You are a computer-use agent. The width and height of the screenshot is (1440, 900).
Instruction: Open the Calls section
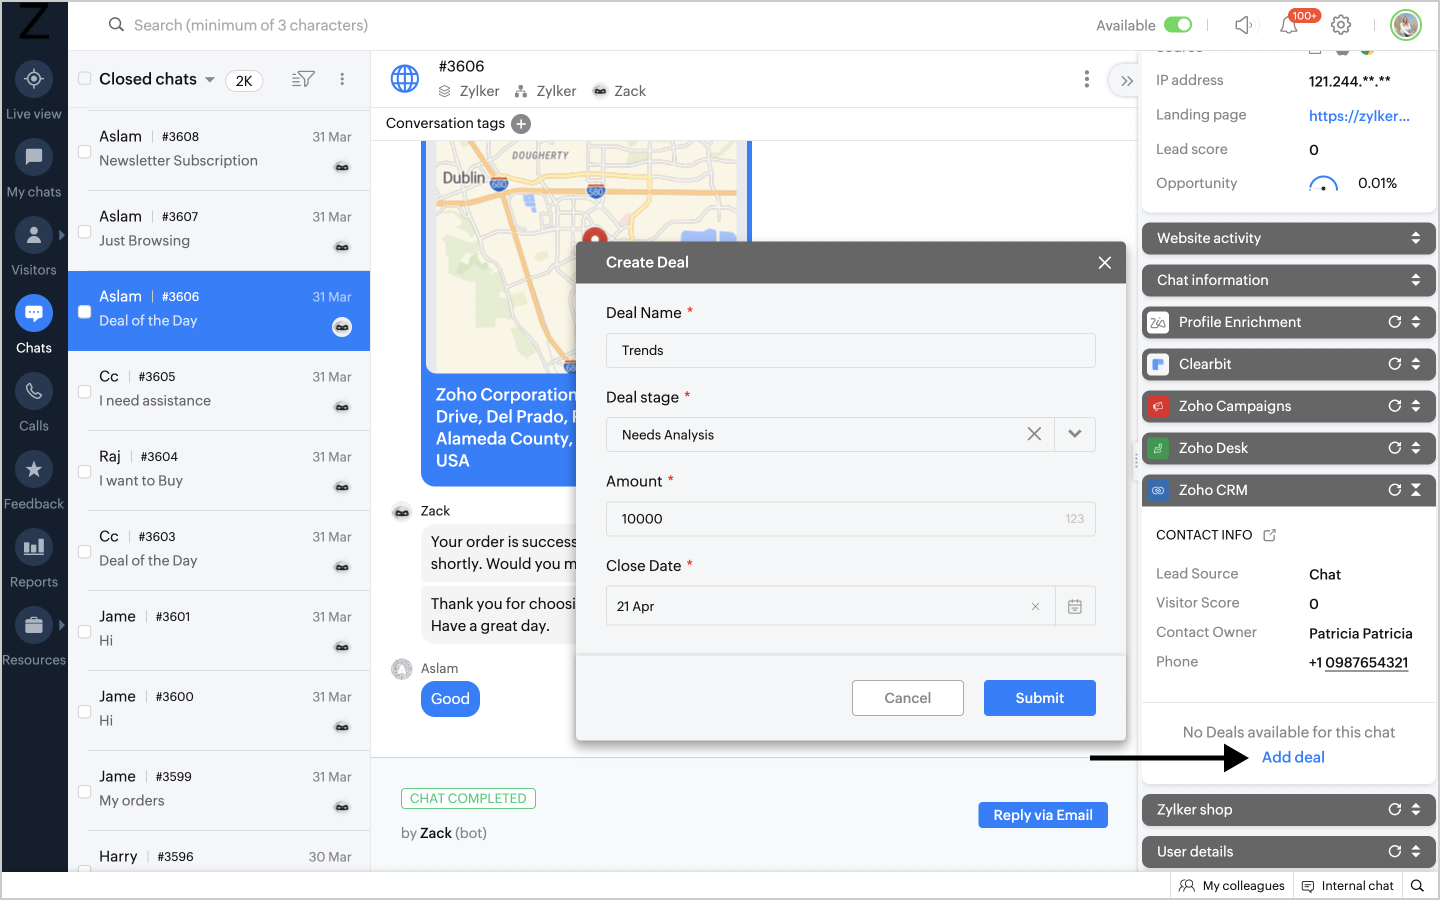34,402
